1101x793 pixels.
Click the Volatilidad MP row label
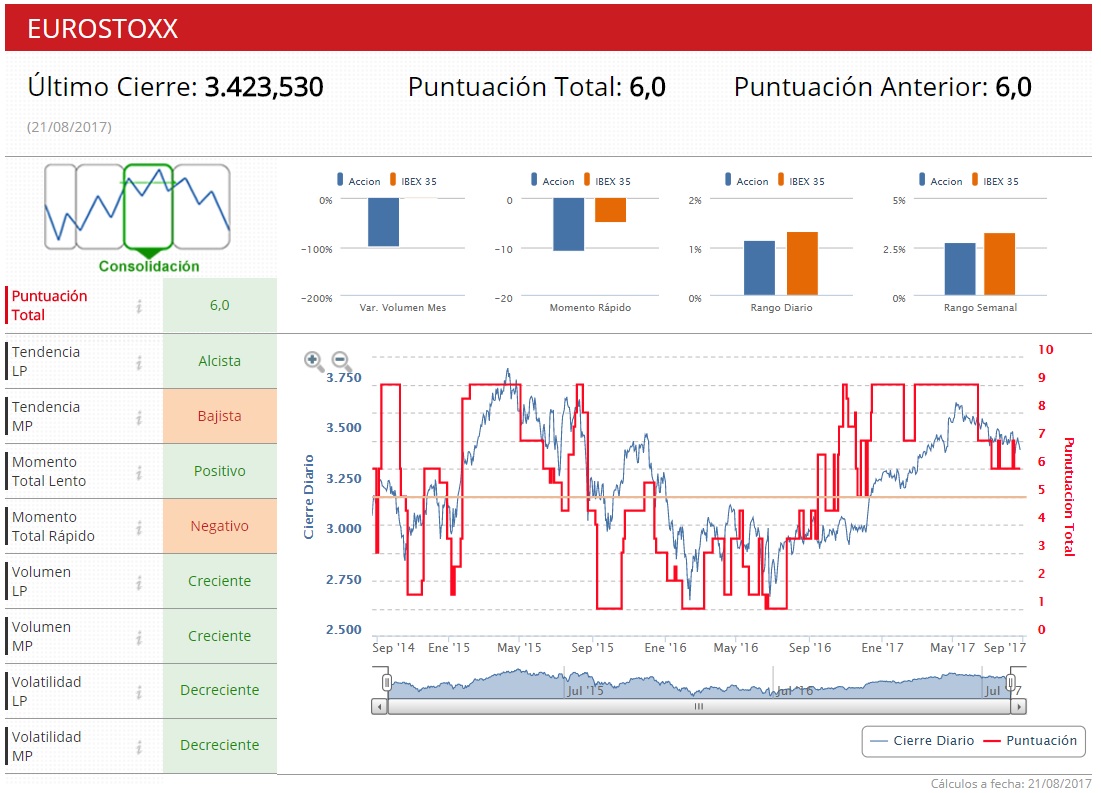pos(46,746)
